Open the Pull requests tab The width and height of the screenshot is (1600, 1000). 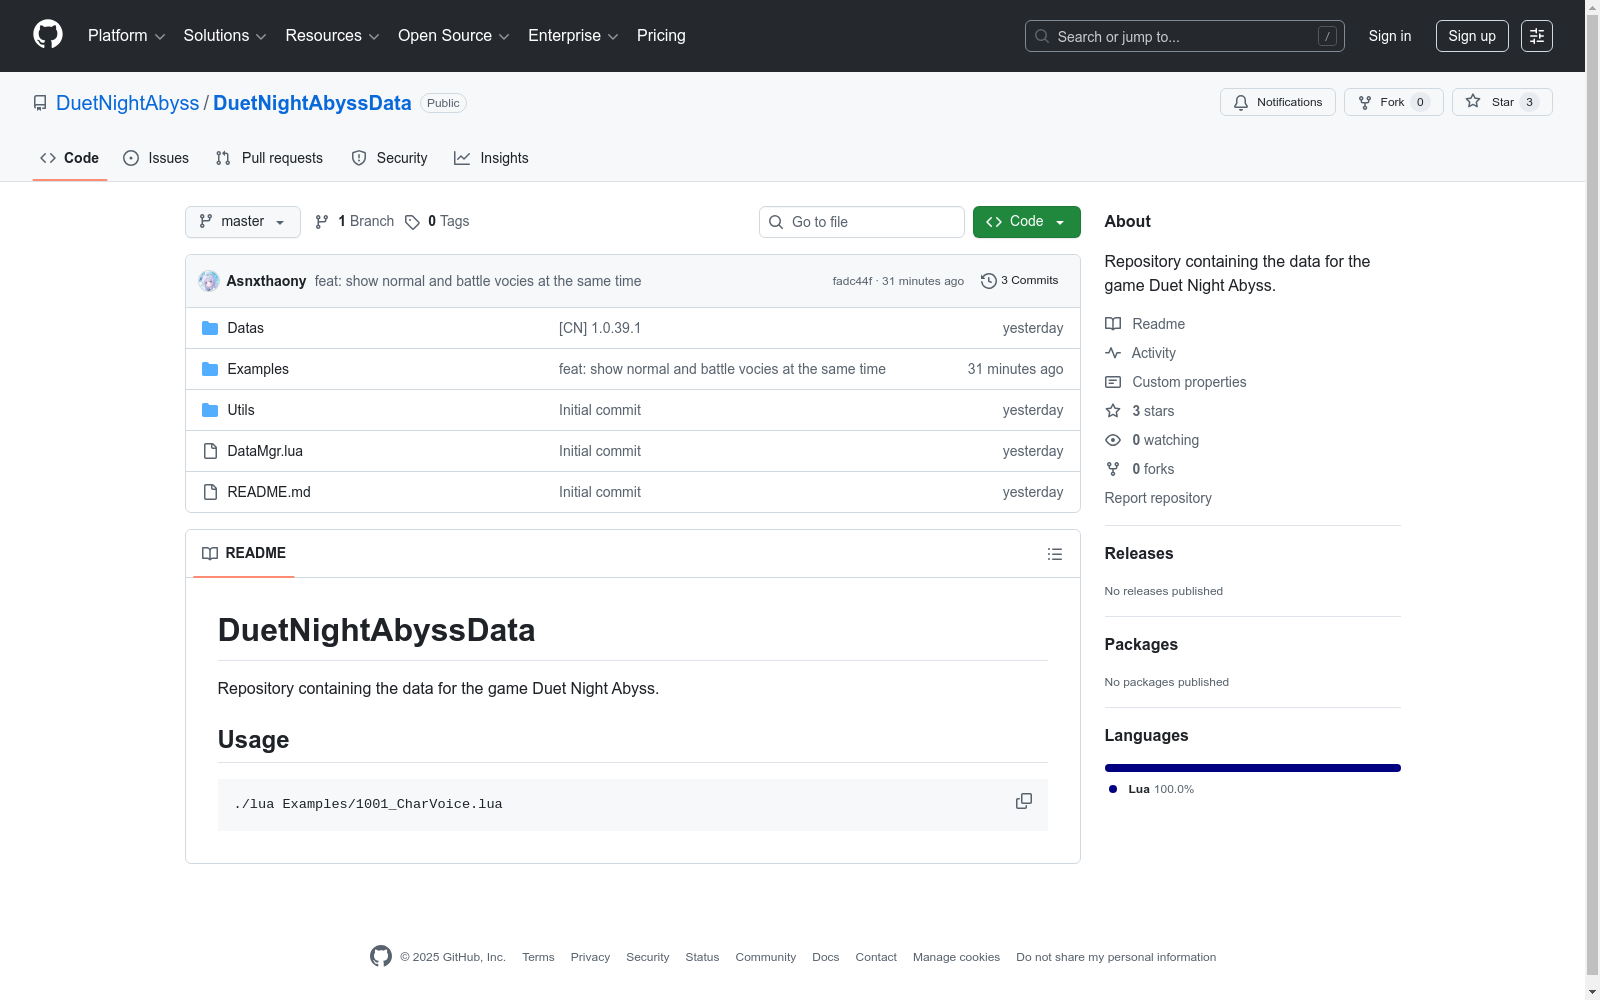tap(269, 158)
